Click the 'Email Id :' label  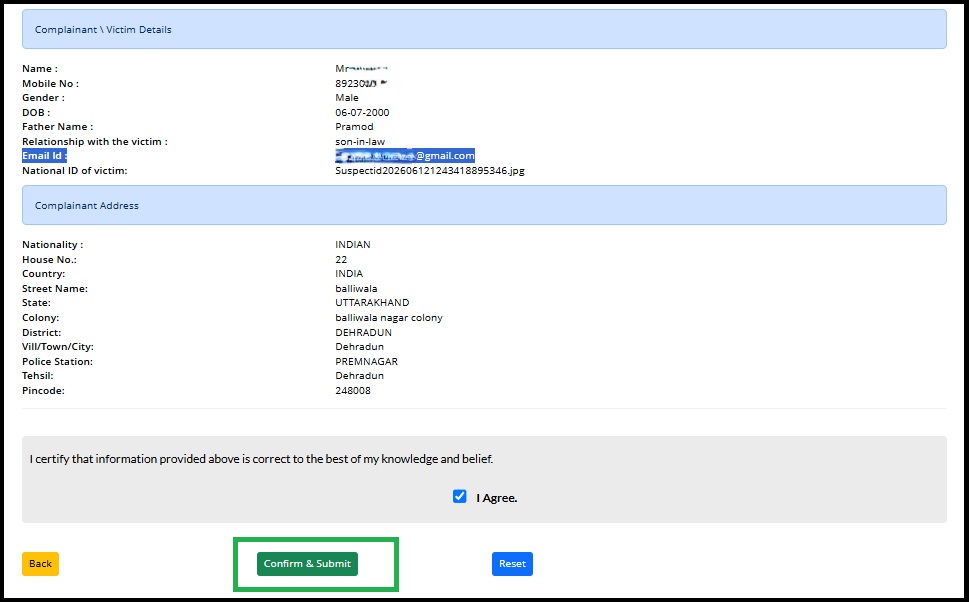[x=44, y=156]
